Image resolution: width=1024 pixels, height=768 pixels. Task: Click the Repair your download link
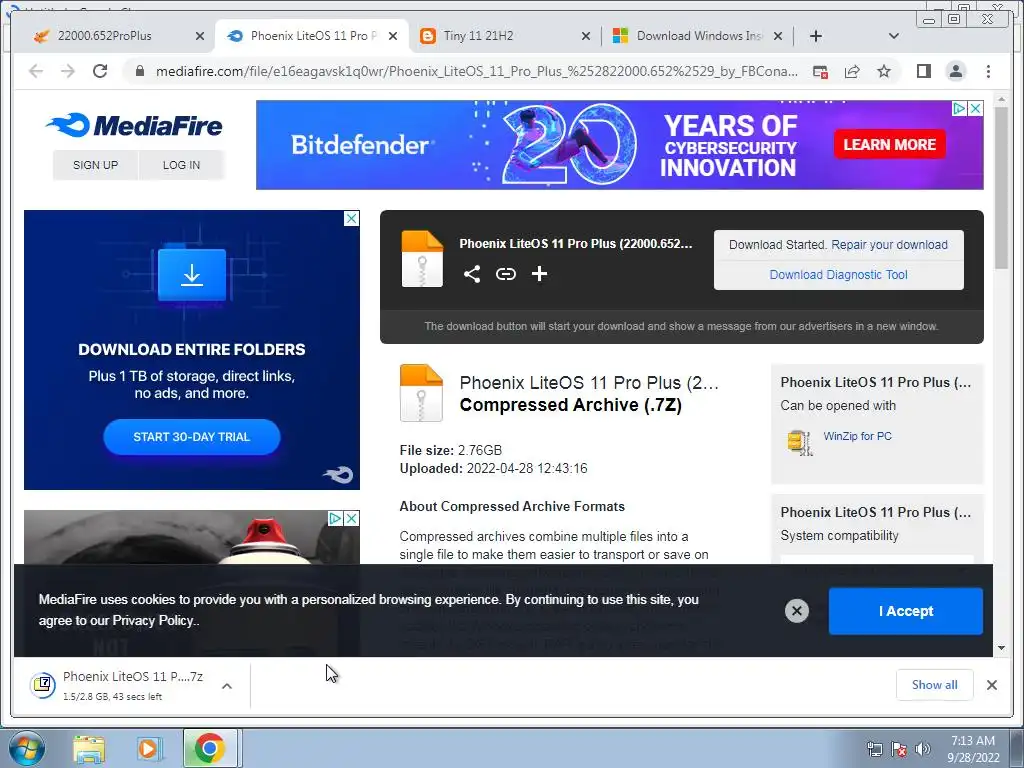point(889,245)
